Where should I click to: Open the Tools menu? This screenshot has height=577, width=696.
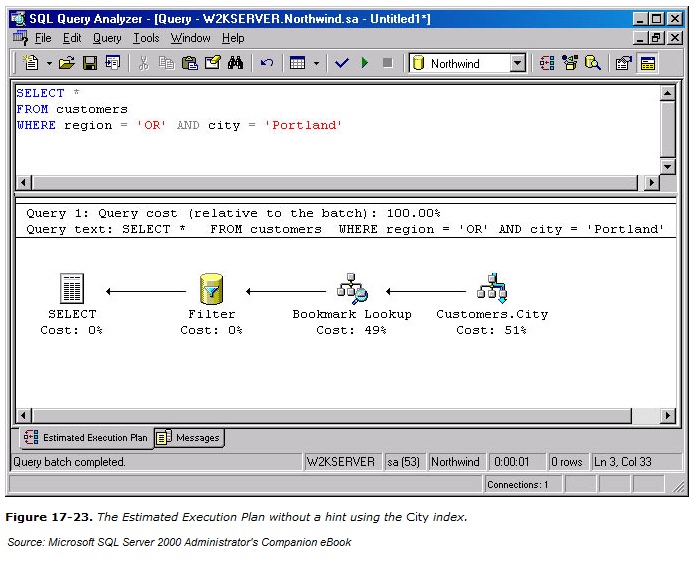[x=146, y=38]
